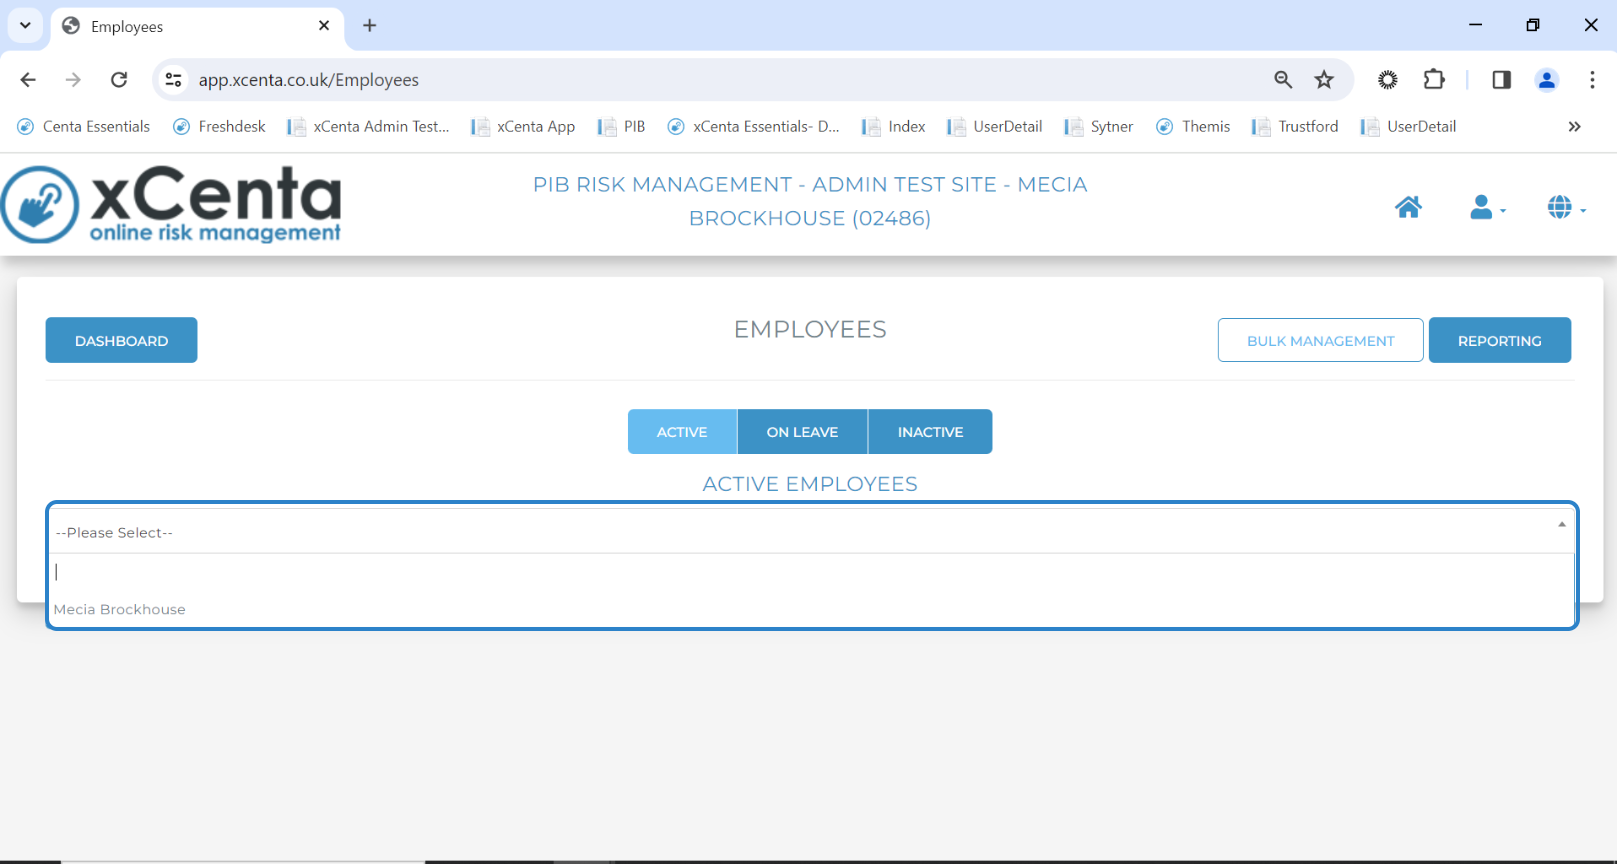
Task: Open a new browser tab
Action: coord(369,26)
